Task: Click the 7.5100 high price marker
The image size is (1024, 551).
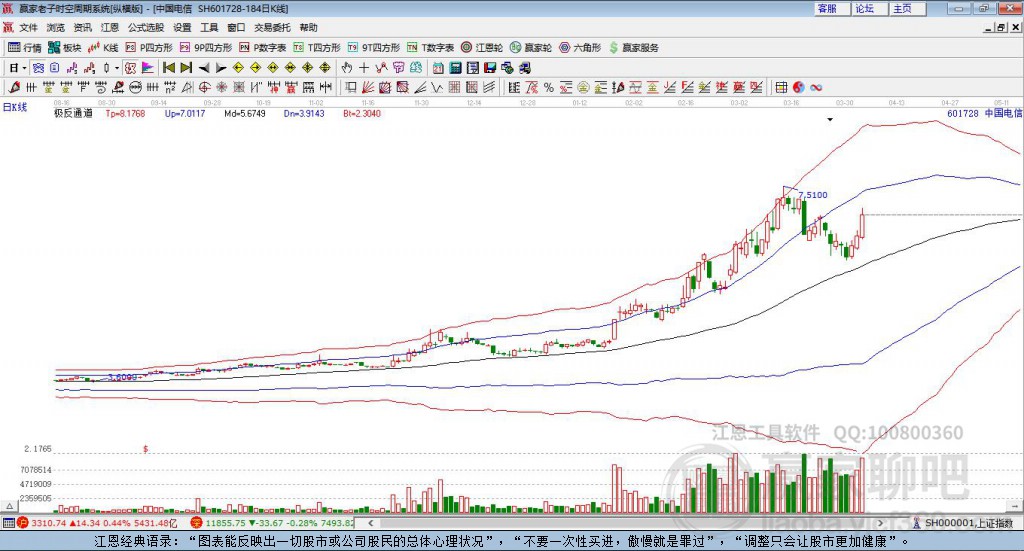Action: click(812, 195)
